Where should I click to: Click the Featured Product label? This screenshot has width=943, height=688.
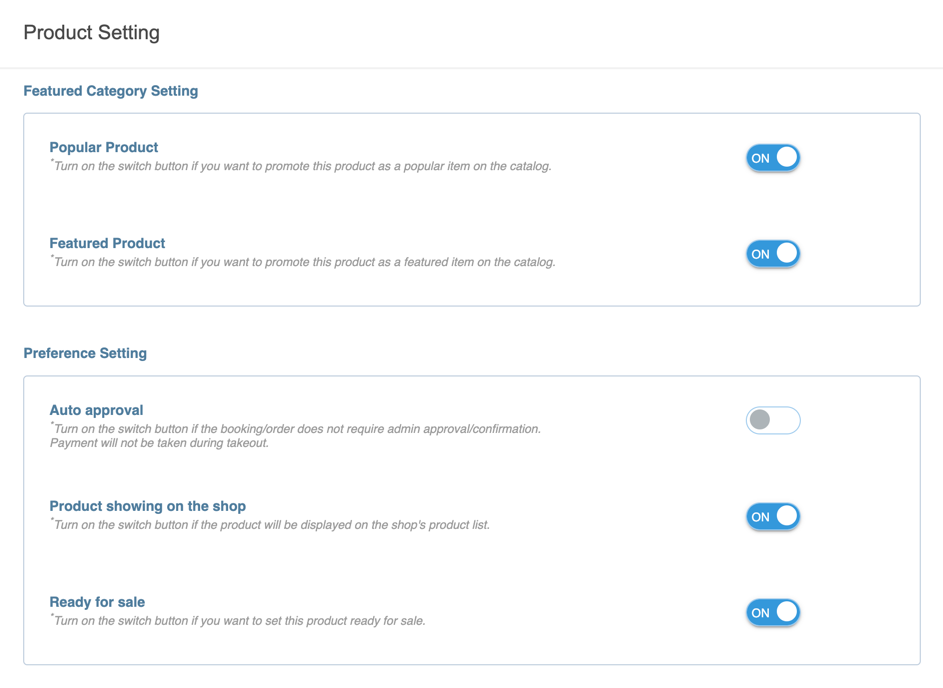(107, 243)
